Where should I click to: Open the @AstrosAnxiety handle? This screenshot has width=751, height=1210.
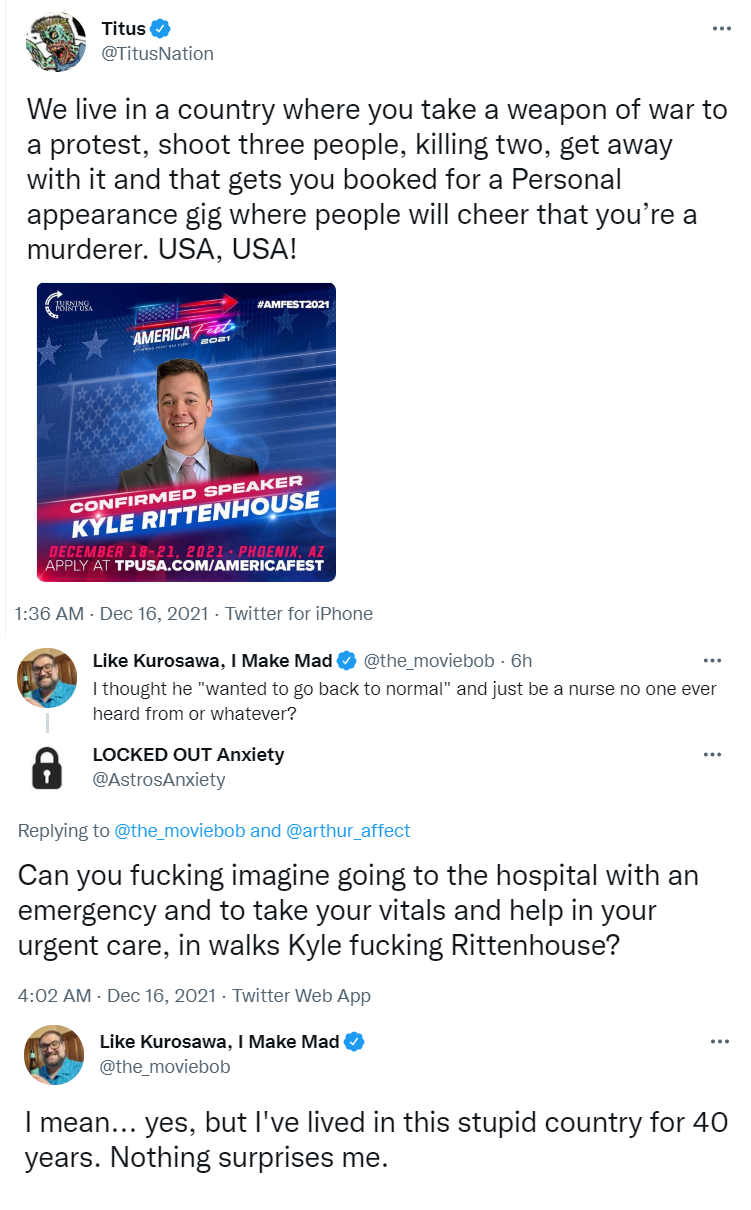pyautogui.click(x=159, y=779)
